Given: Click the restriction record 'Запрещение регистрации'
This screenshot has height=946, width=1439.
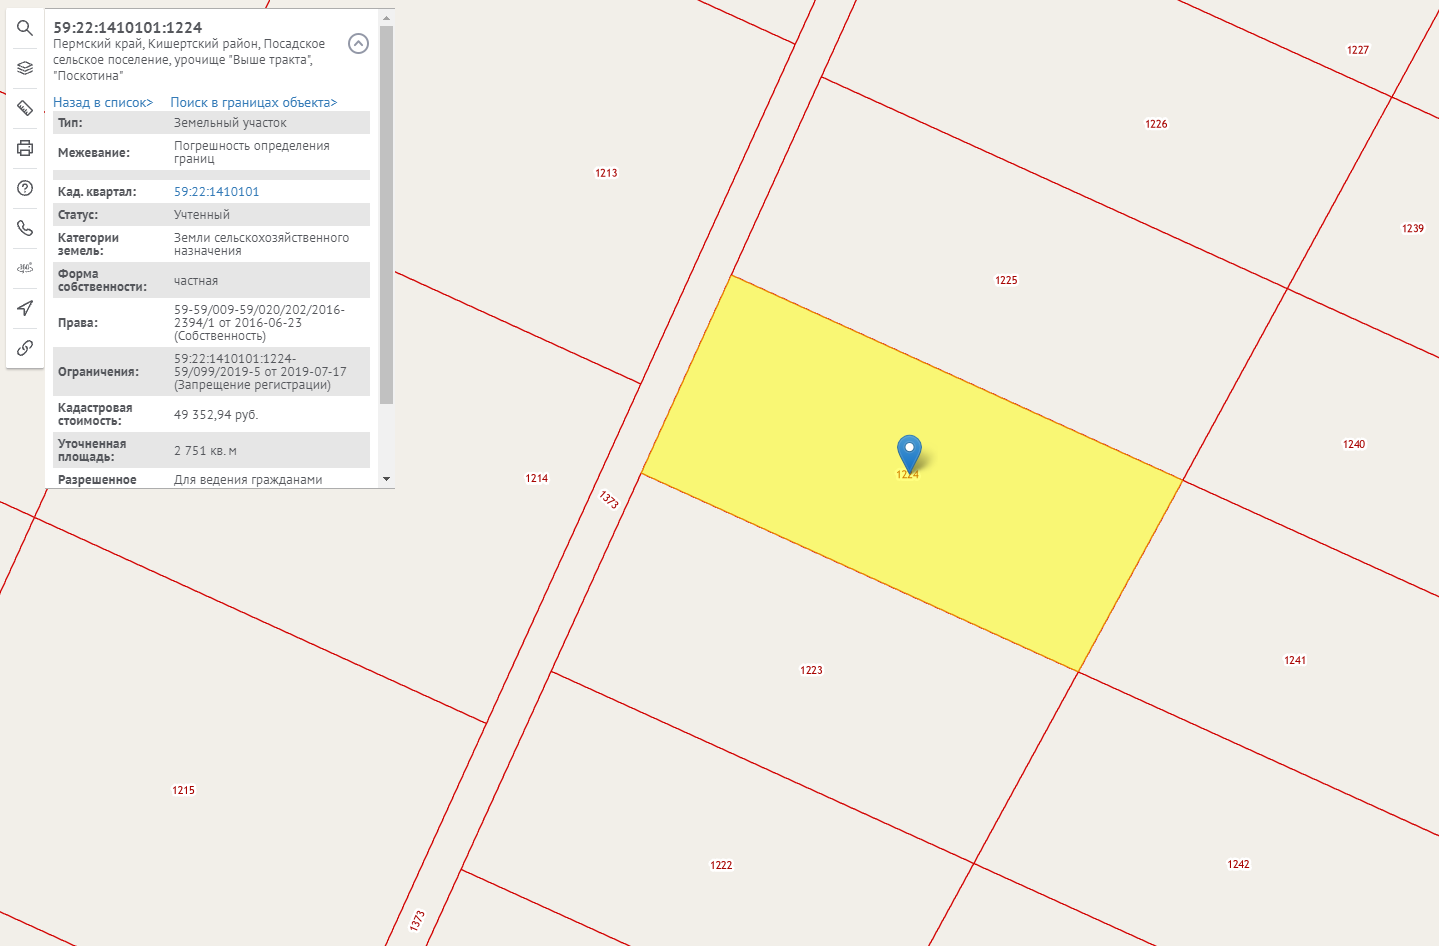Looking at the screenshot, I should [260, 372].
